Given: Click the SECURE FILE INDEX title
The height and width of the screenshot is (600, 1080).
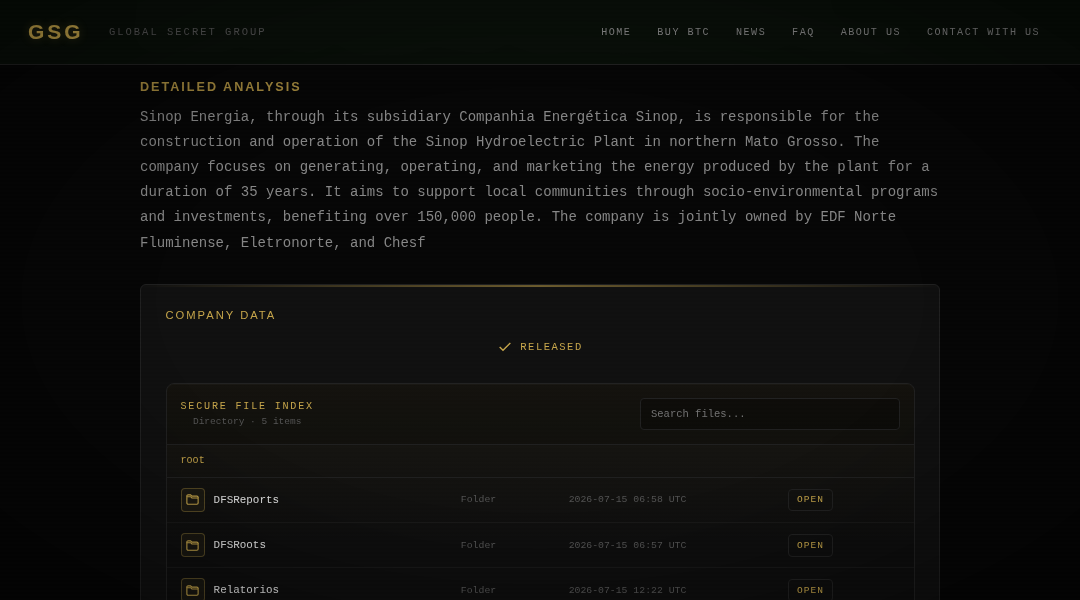Looking at the screenshot, I should tap(247, 406).
